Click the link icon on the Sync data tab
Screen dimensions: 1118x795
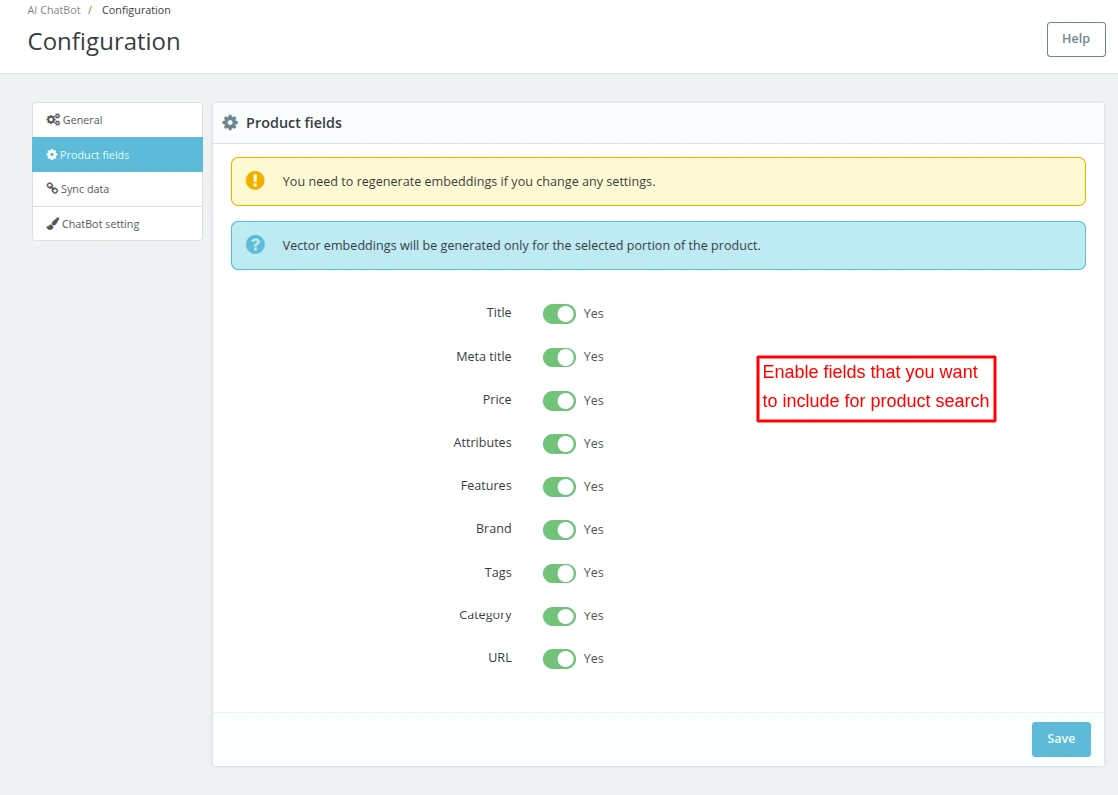tap(51, 189)
